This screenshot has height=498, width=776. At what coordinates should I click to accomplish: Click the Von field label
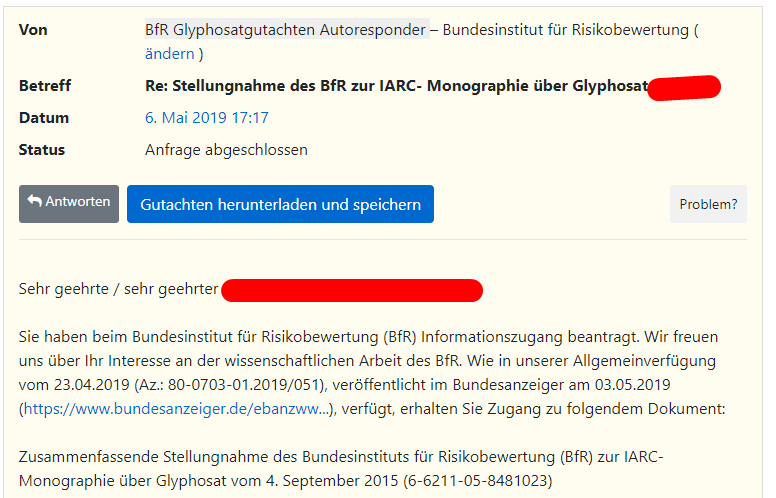(x=33, y=30)
